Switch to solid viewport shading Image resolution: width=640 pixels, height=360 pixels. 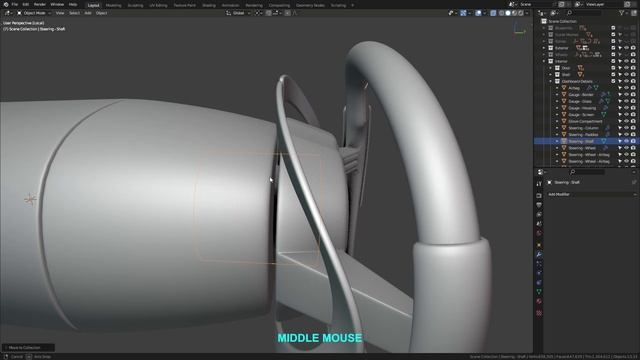coord(508,13)
